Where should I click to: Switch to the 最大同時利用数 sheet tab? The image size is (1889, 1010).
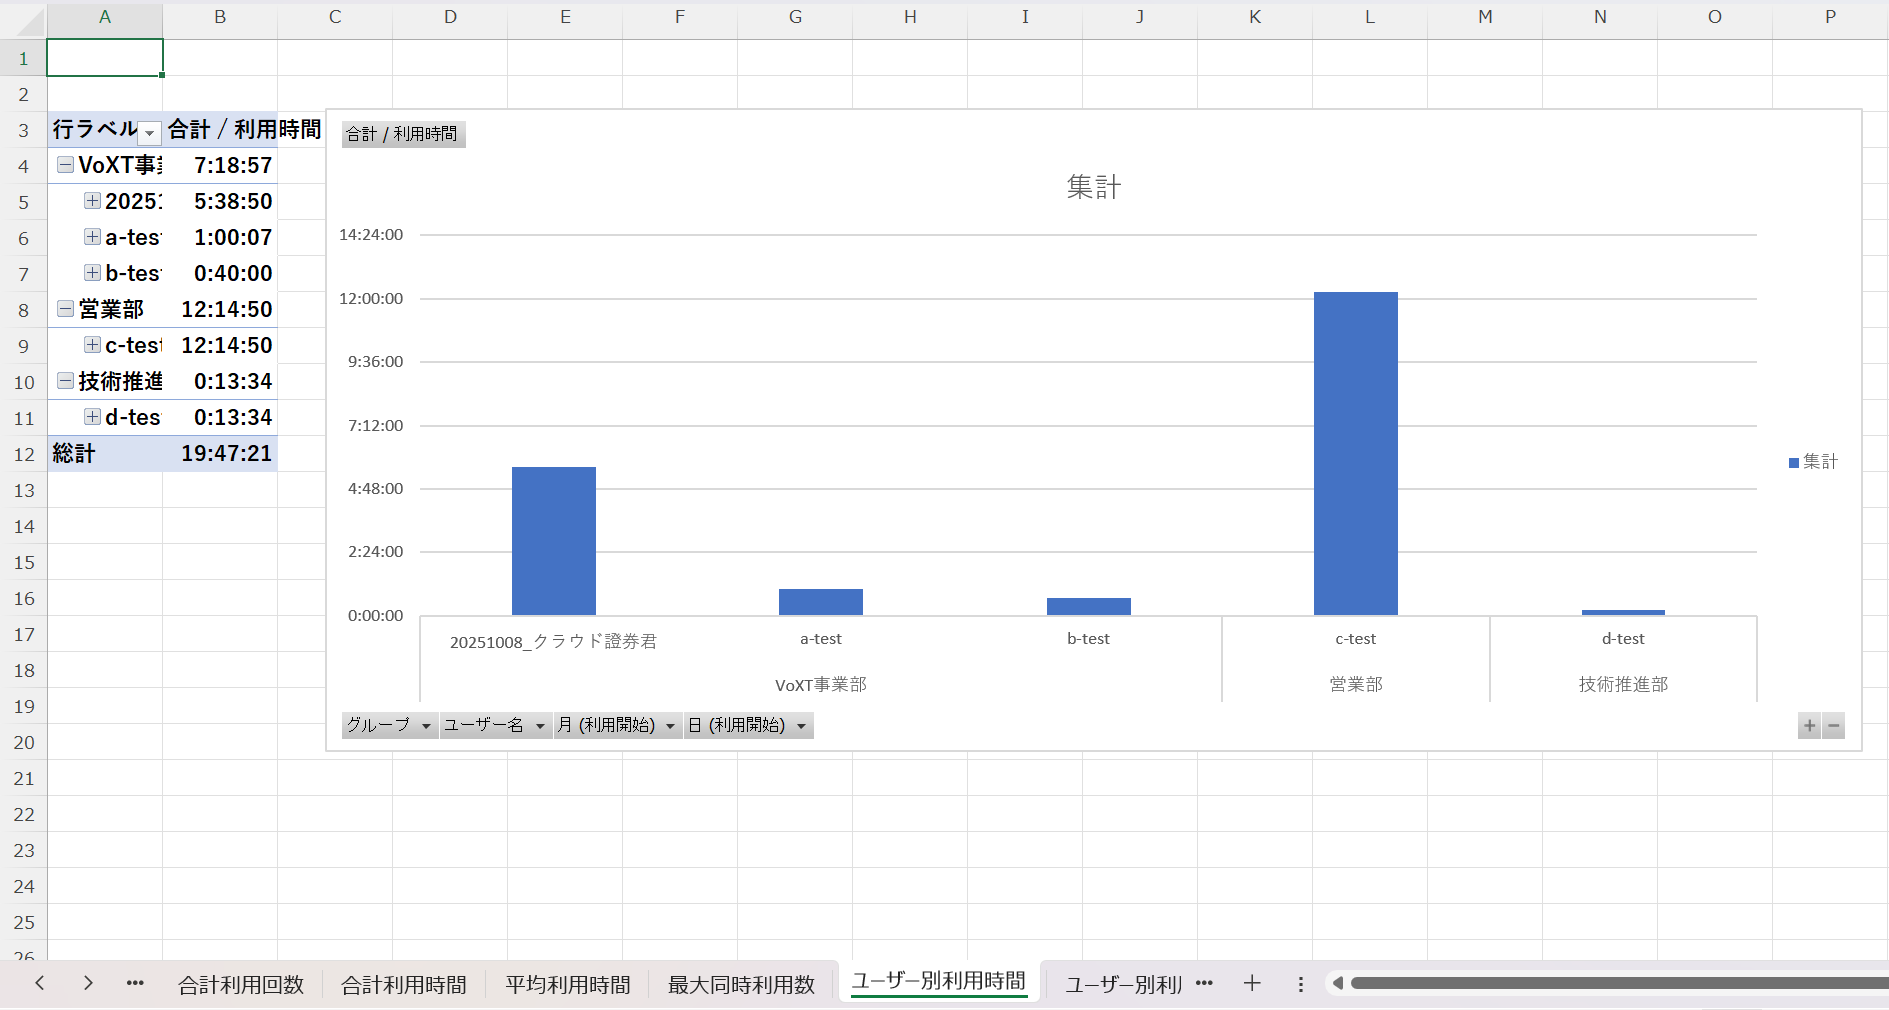tap(741, 985)
